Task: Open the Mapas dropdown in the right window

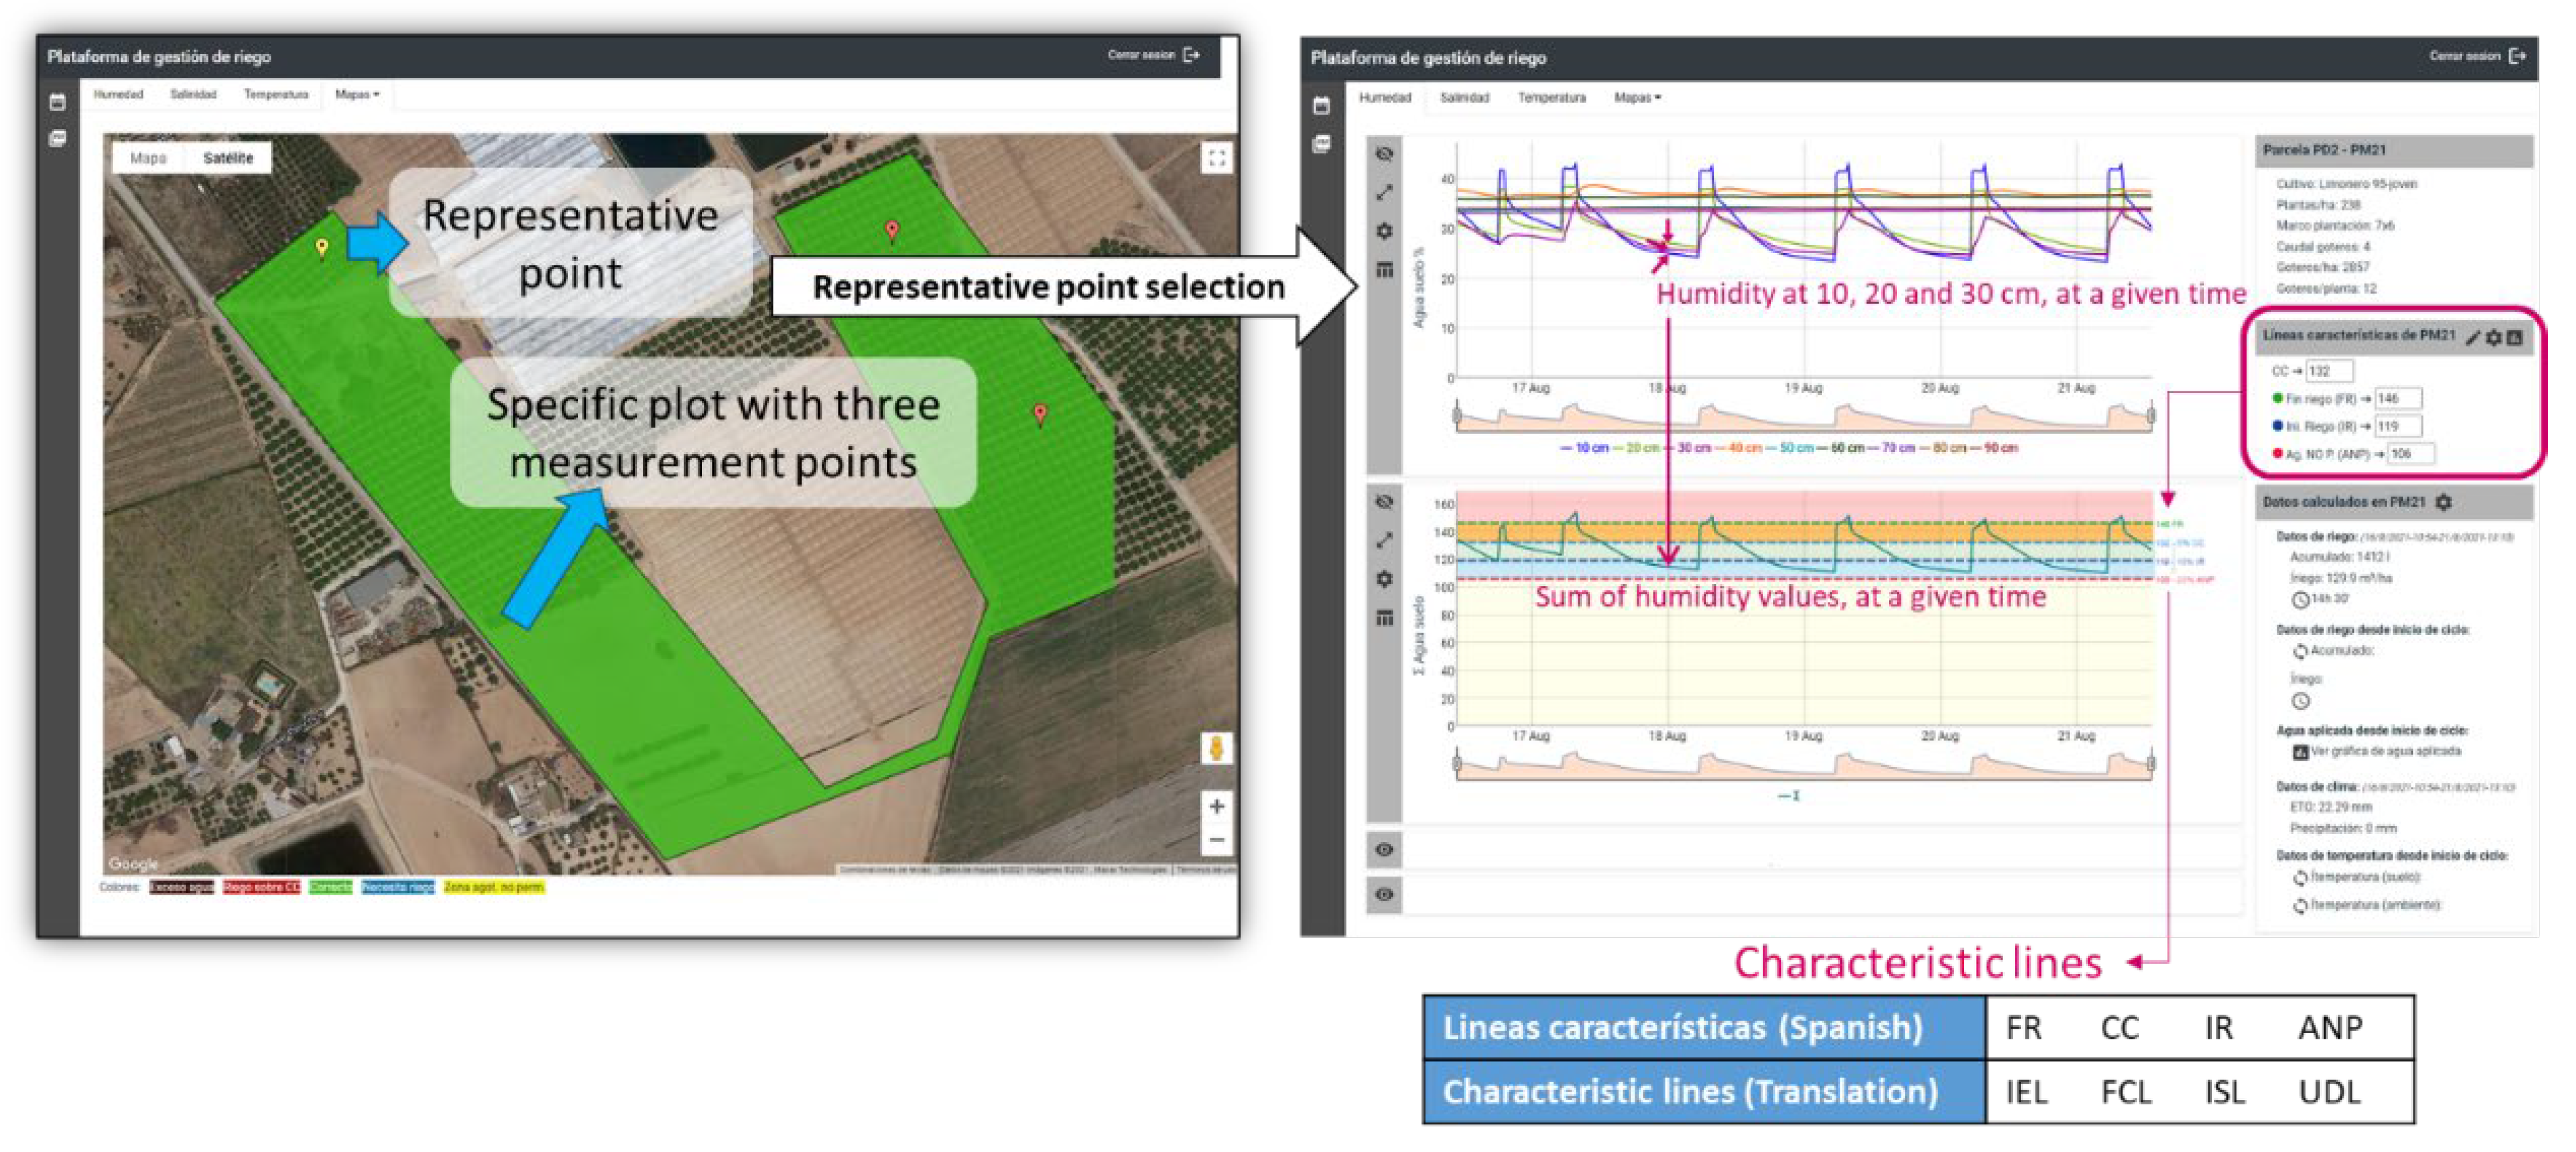Action: (x=1637, y=97)
